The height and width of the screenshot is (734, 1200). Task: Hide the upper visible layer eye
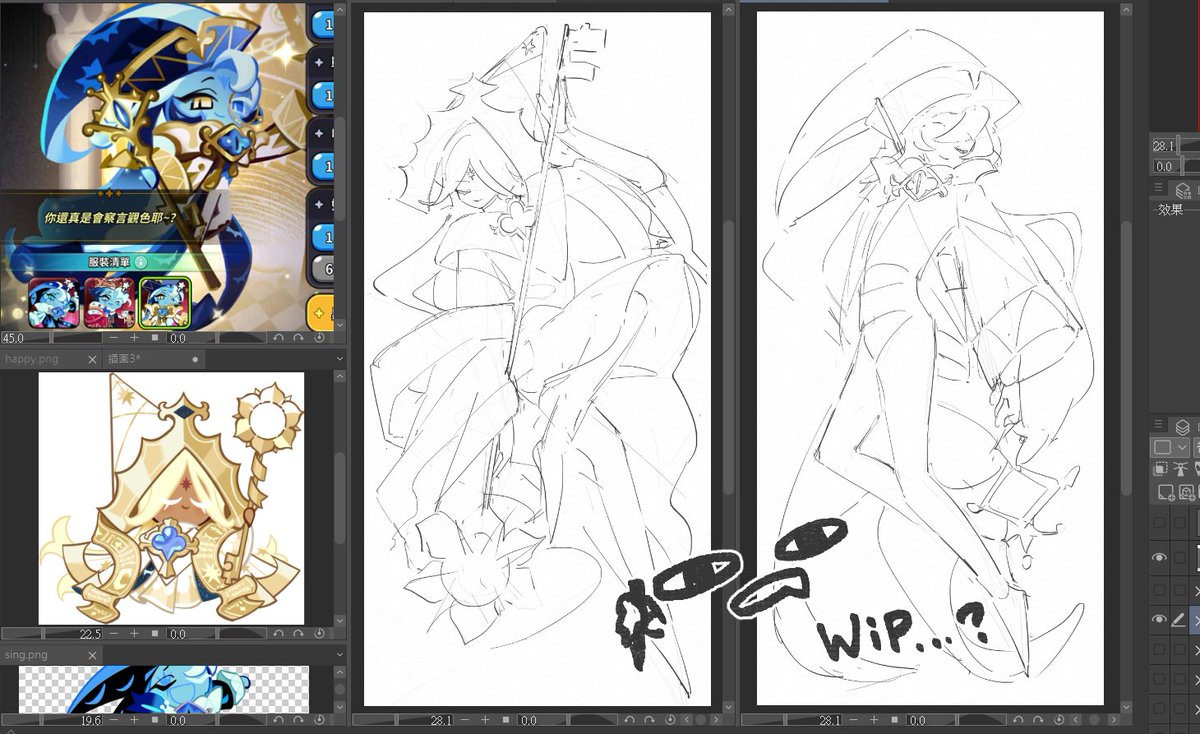click(1159, 557)
